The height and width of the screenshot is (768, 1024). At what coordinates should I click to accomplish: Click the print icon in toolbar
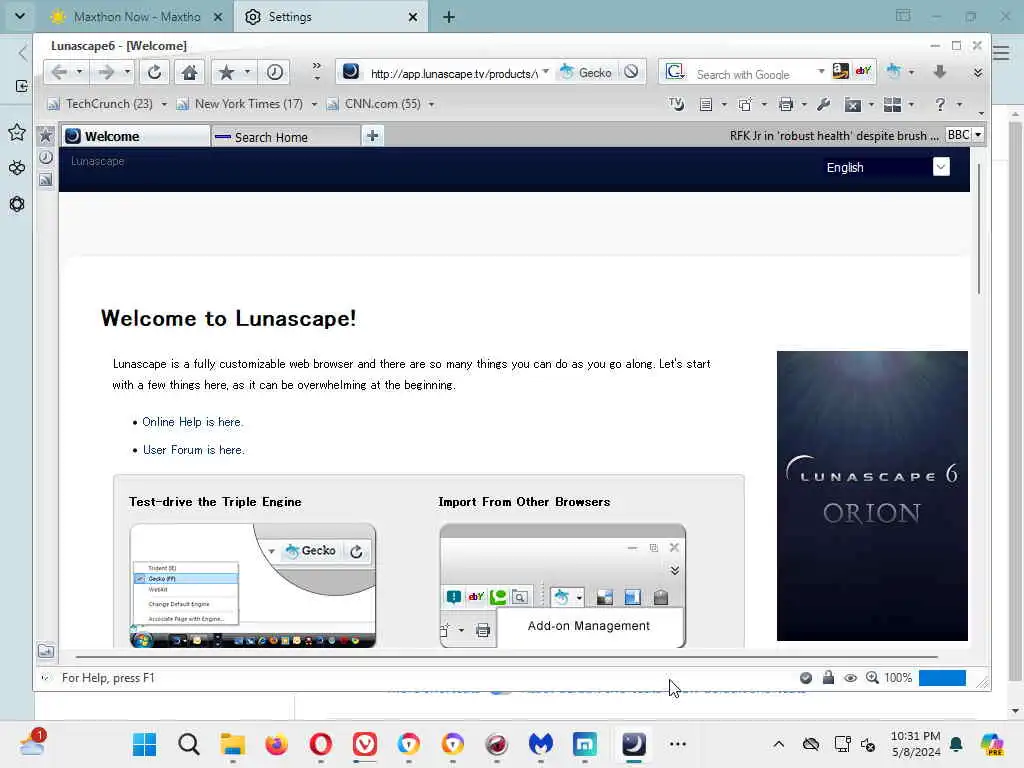786,104
